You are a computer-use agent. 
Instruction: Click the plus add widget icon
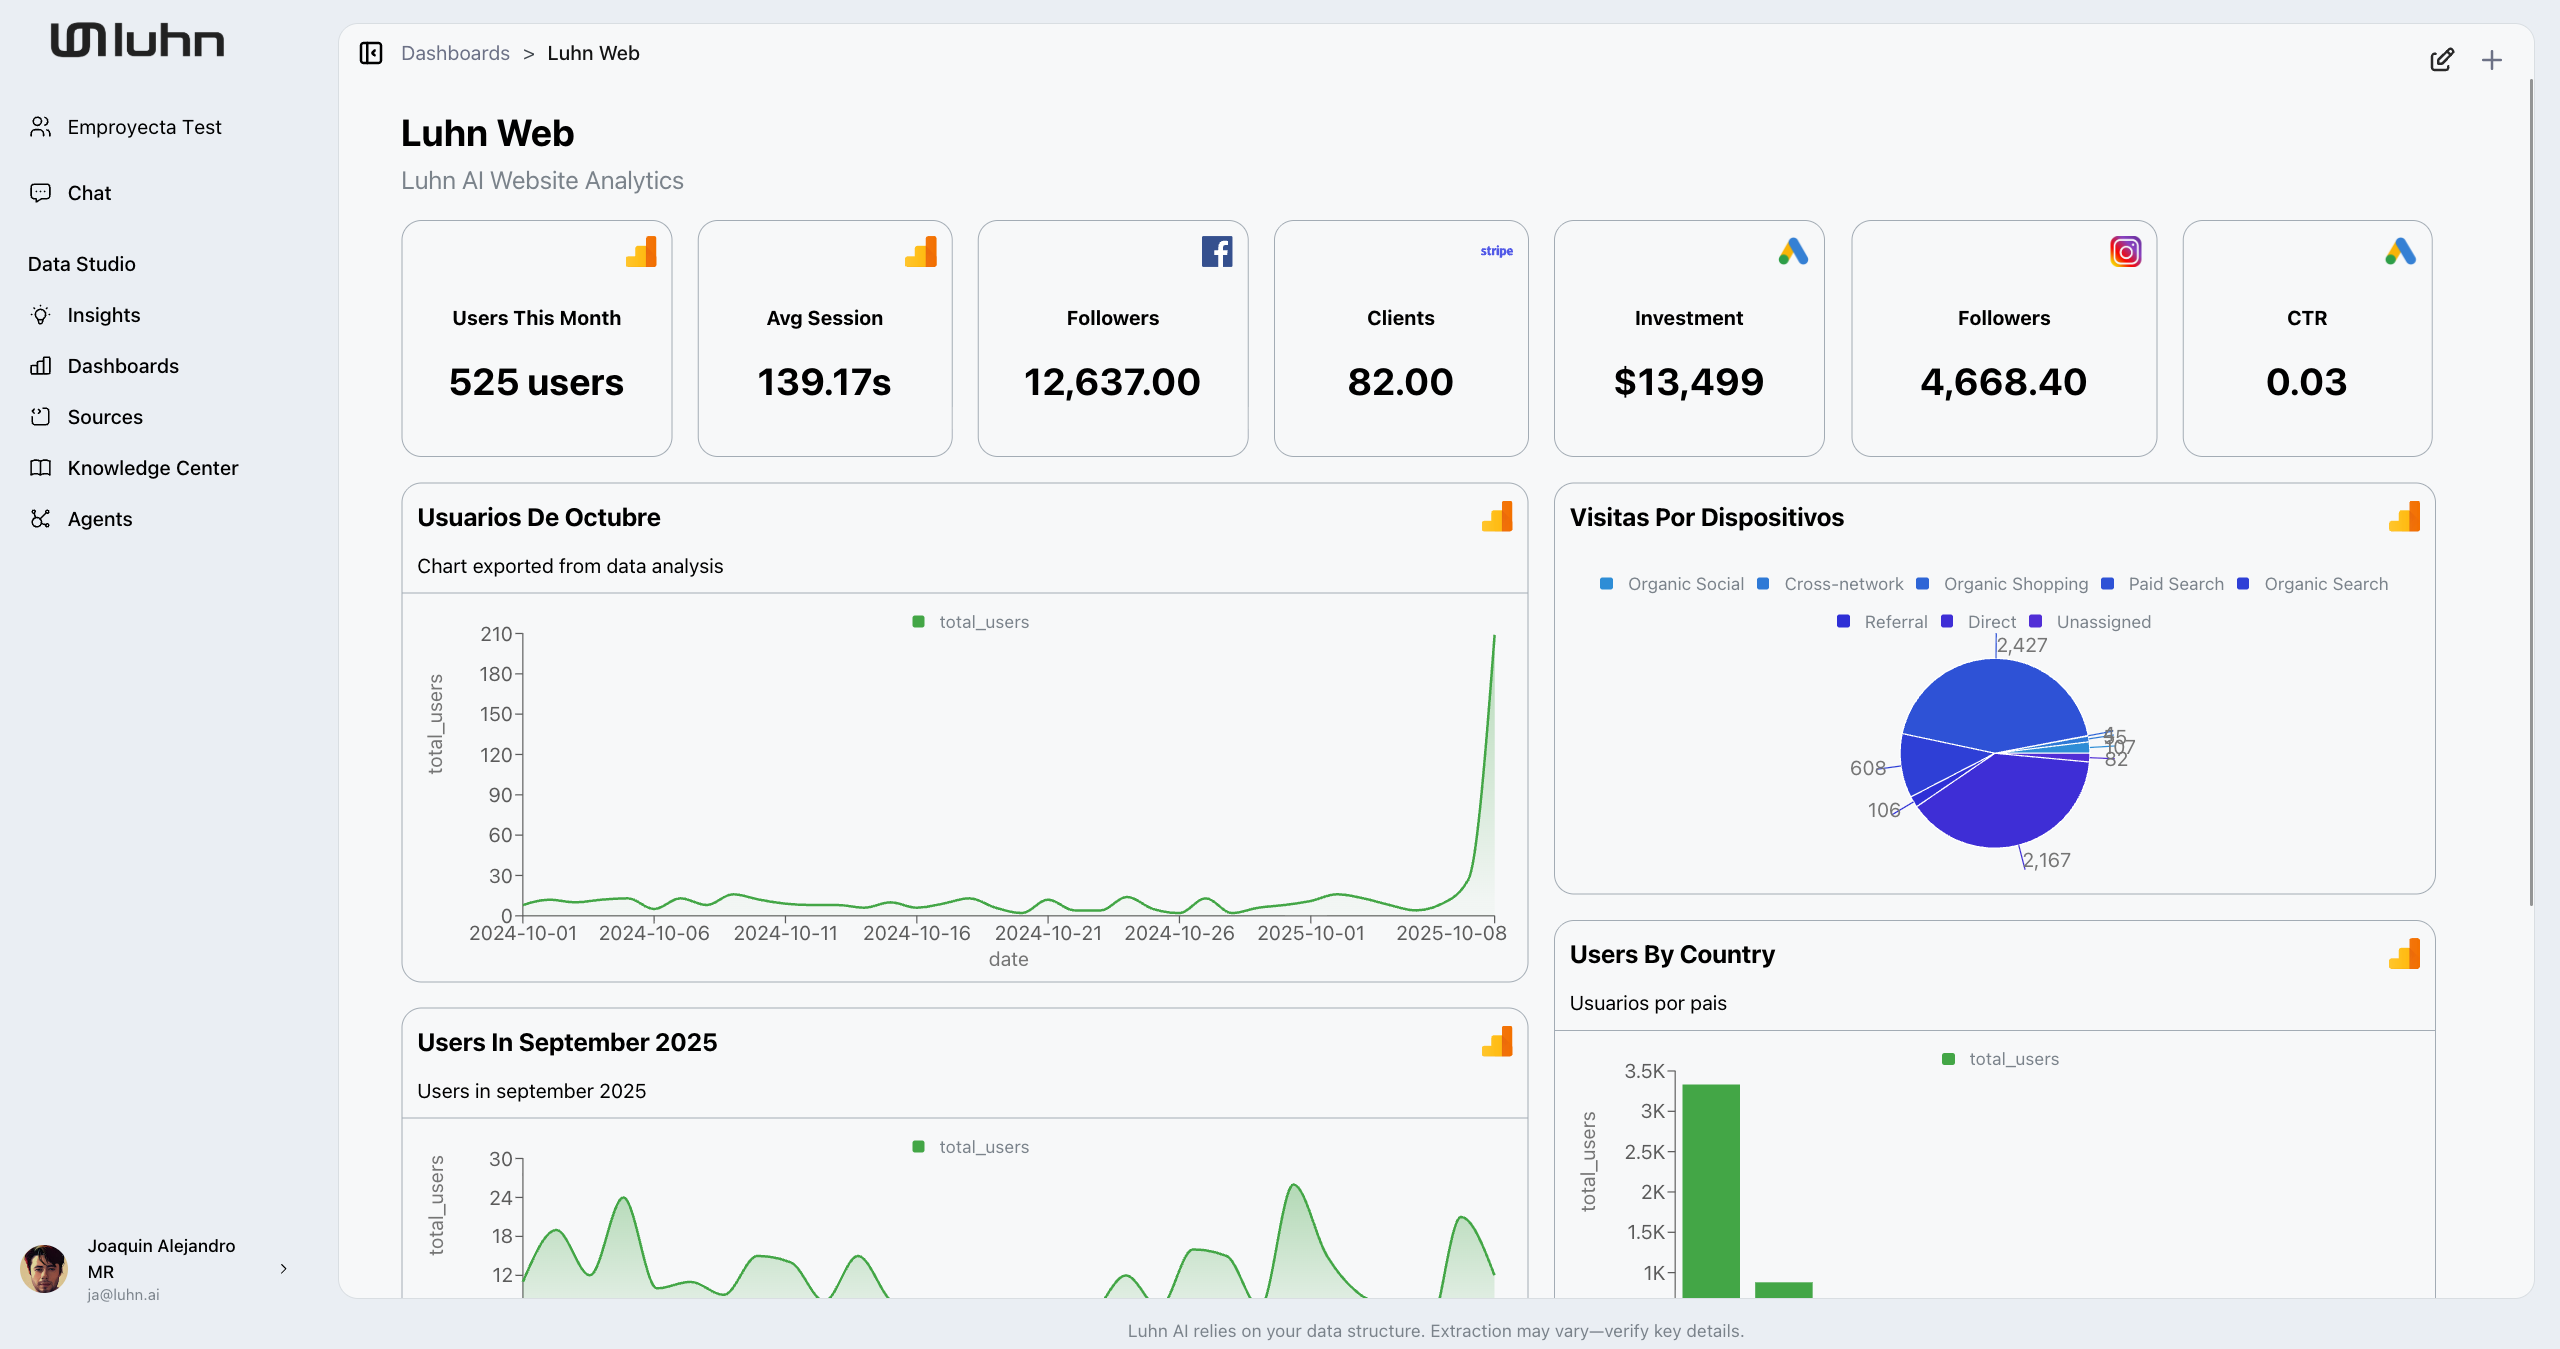click(2491, 60)
